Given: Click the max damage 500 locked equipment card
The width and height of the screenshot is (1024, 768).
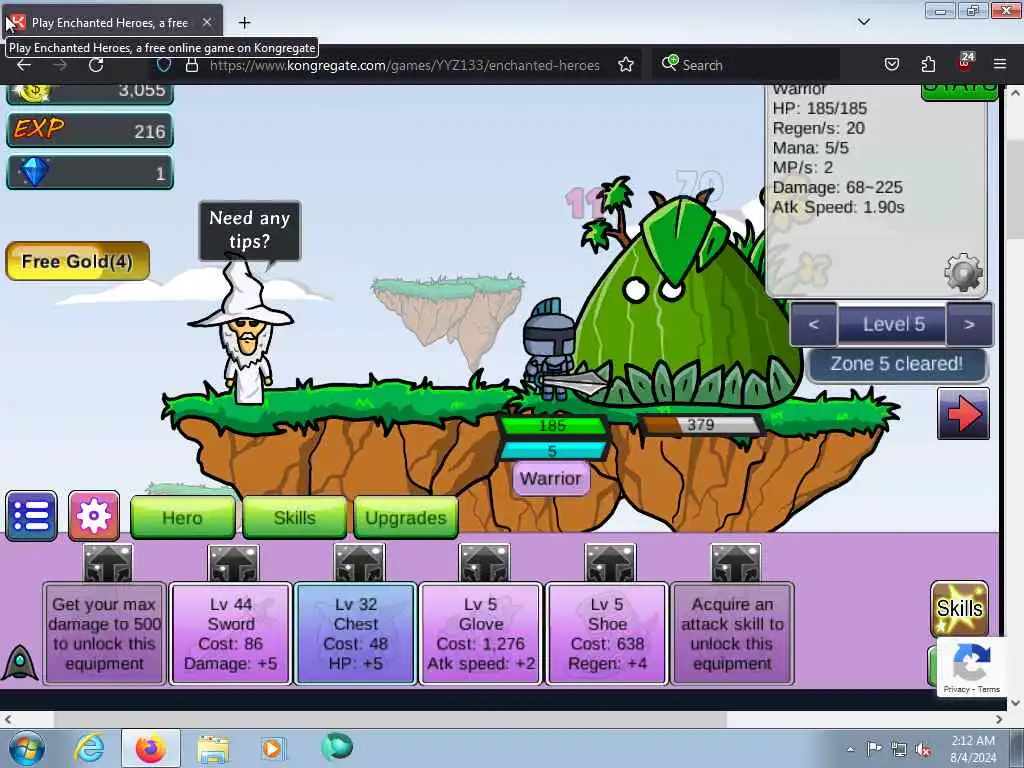Looking at the screenshot, I should 104,633.
